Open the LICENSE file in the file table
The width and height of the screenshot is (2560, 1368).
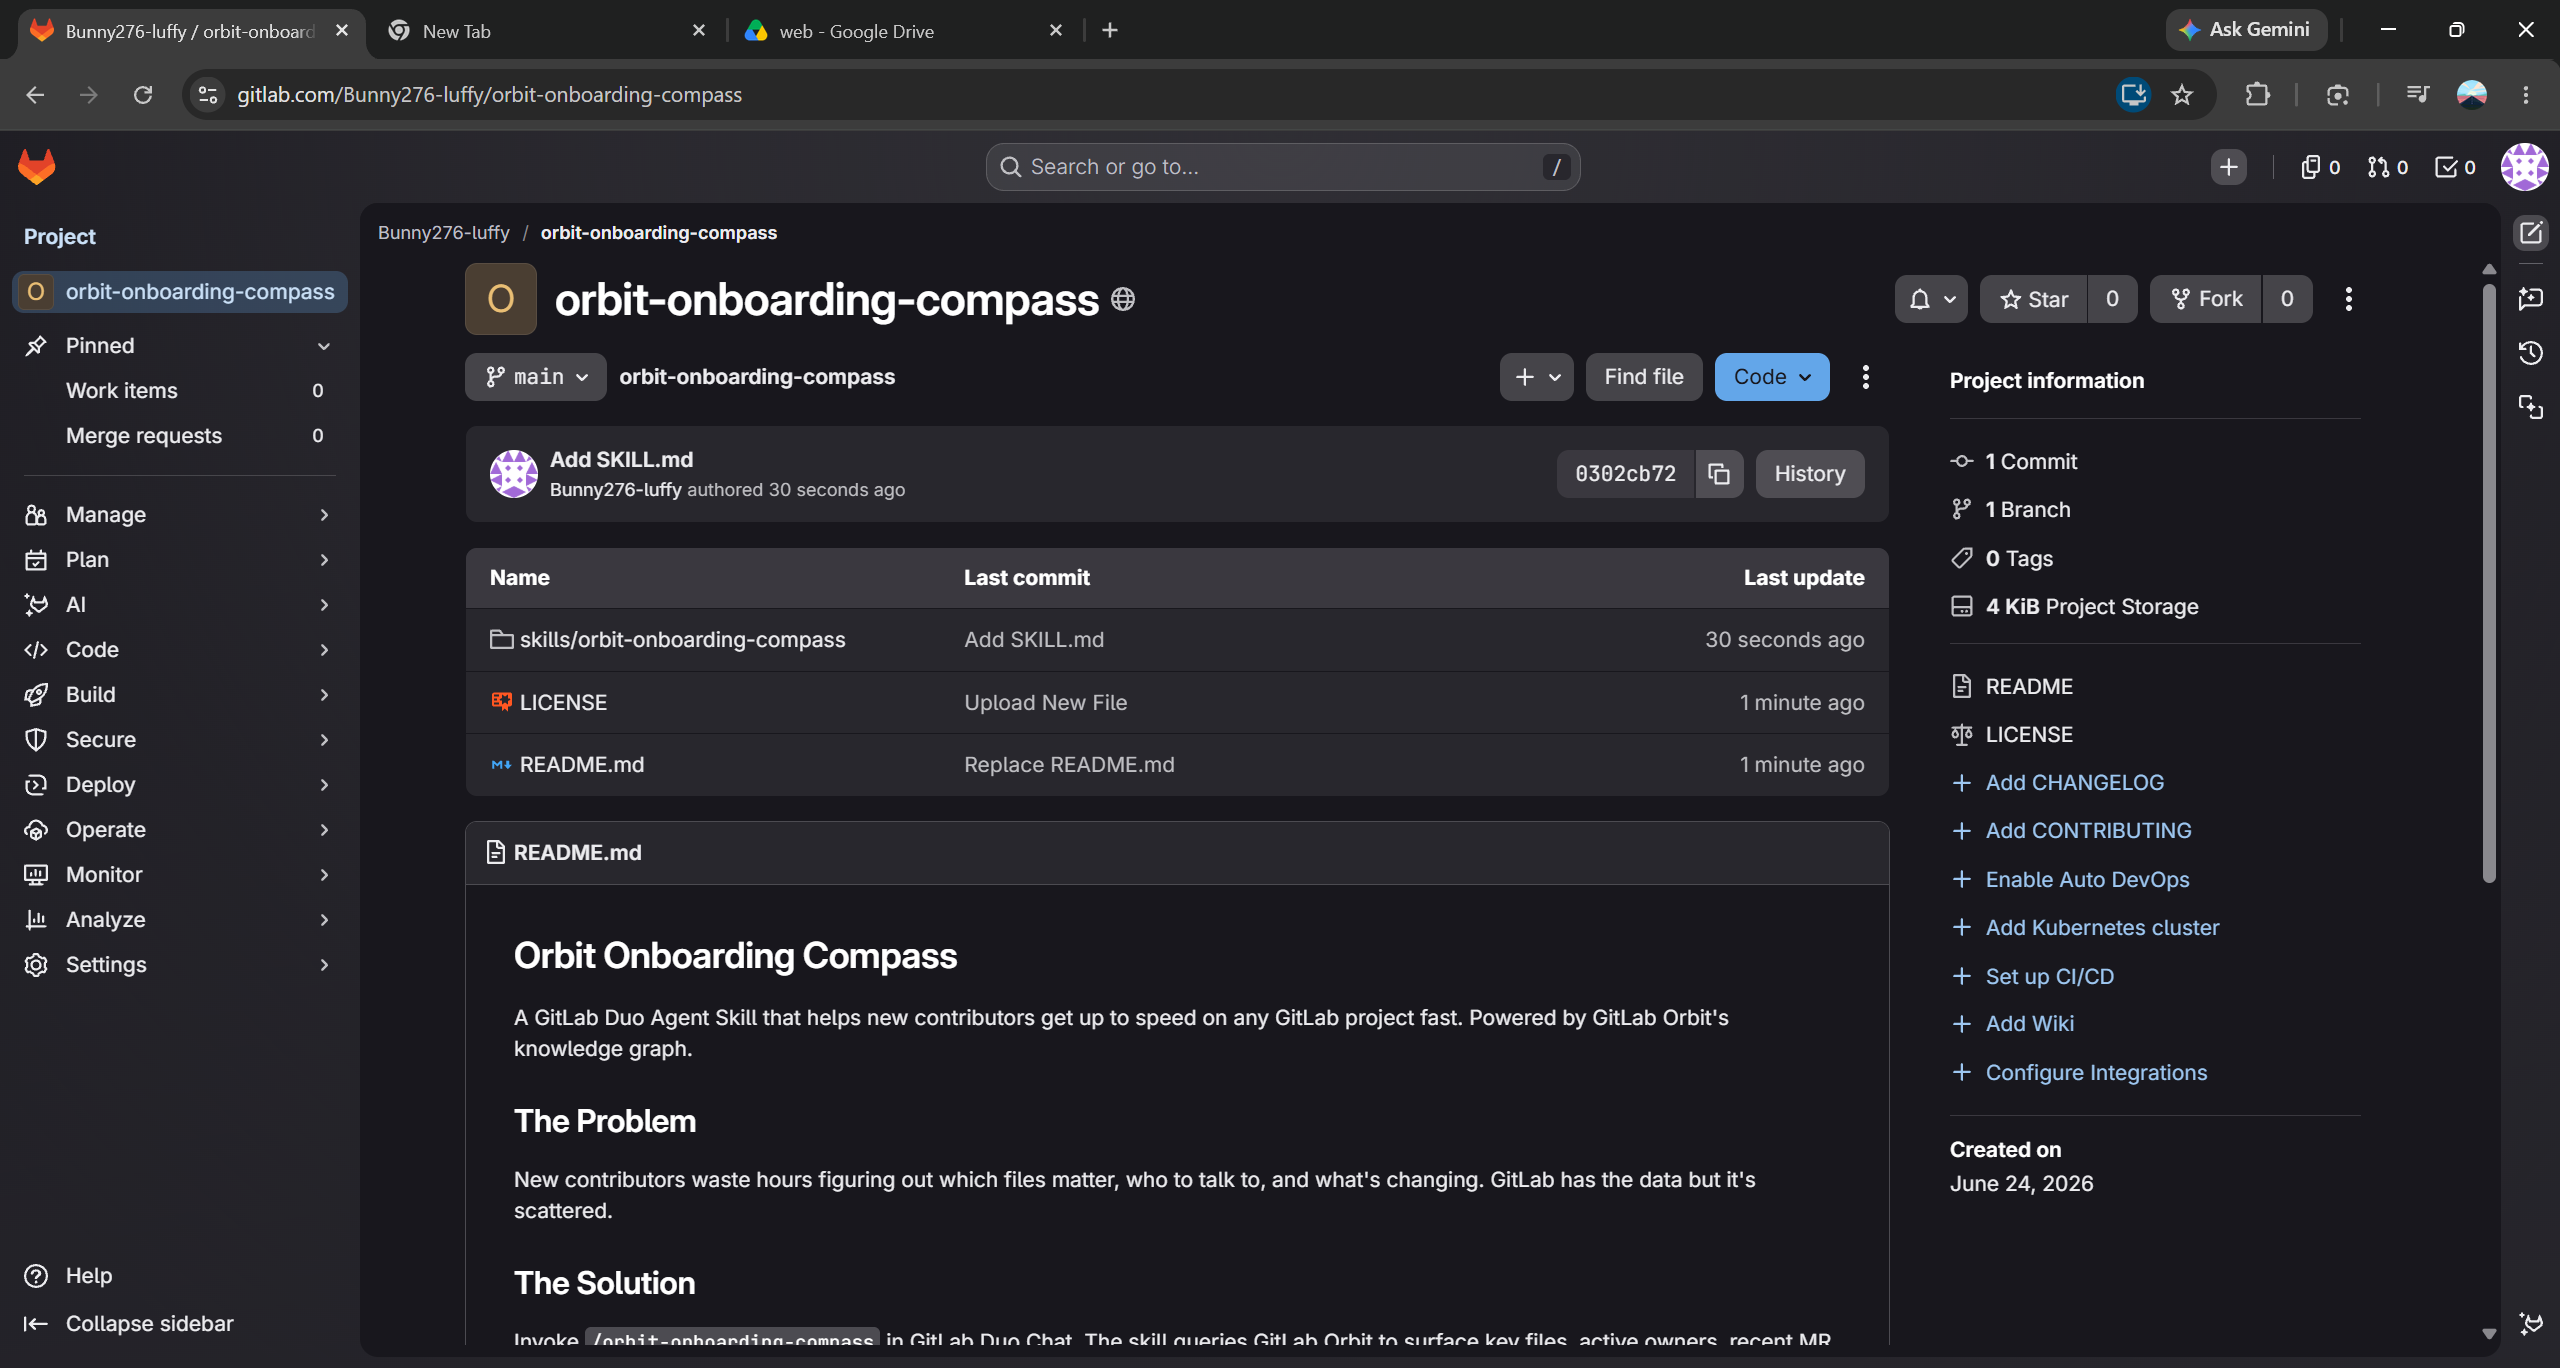pyautogui.click(x=563, y=703)
